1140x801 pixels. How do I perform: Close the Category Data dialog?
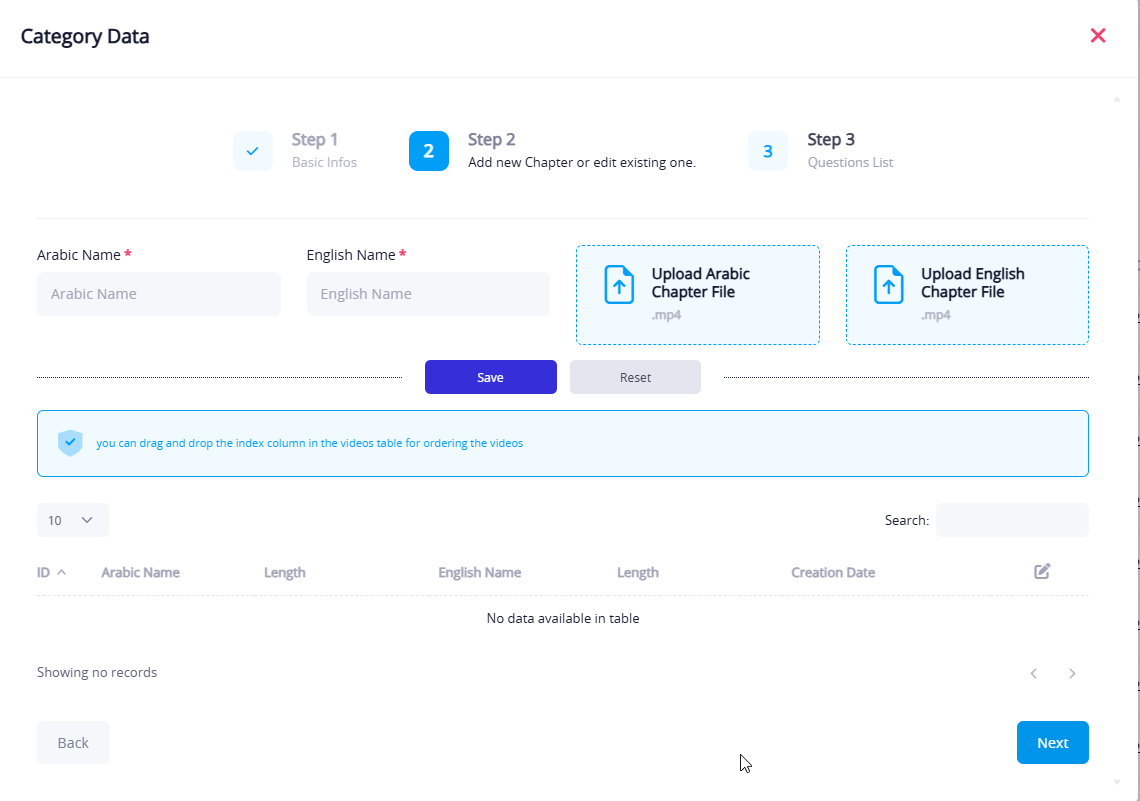(1097, 36)
